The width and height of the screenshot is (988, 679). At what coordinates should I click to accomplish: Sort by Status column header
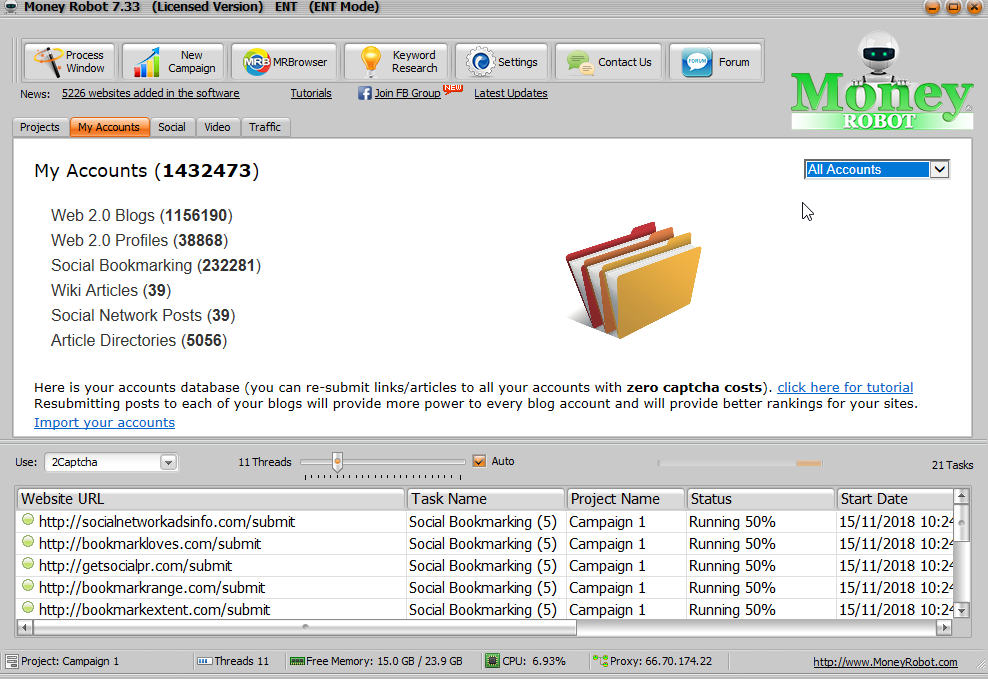click(x=761, y=499)
